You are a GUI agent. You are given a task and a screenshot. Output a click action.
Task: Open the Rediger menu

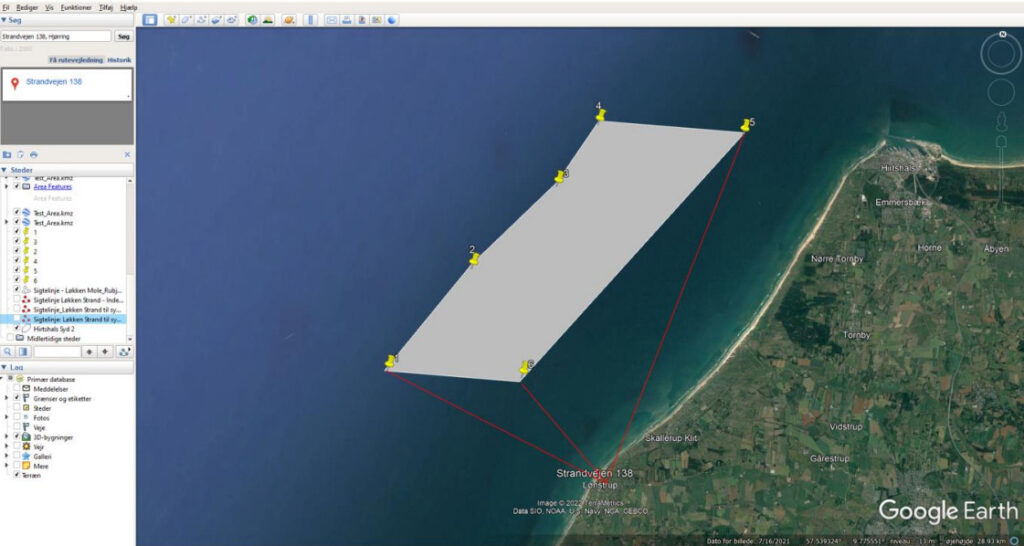(27, 7)
